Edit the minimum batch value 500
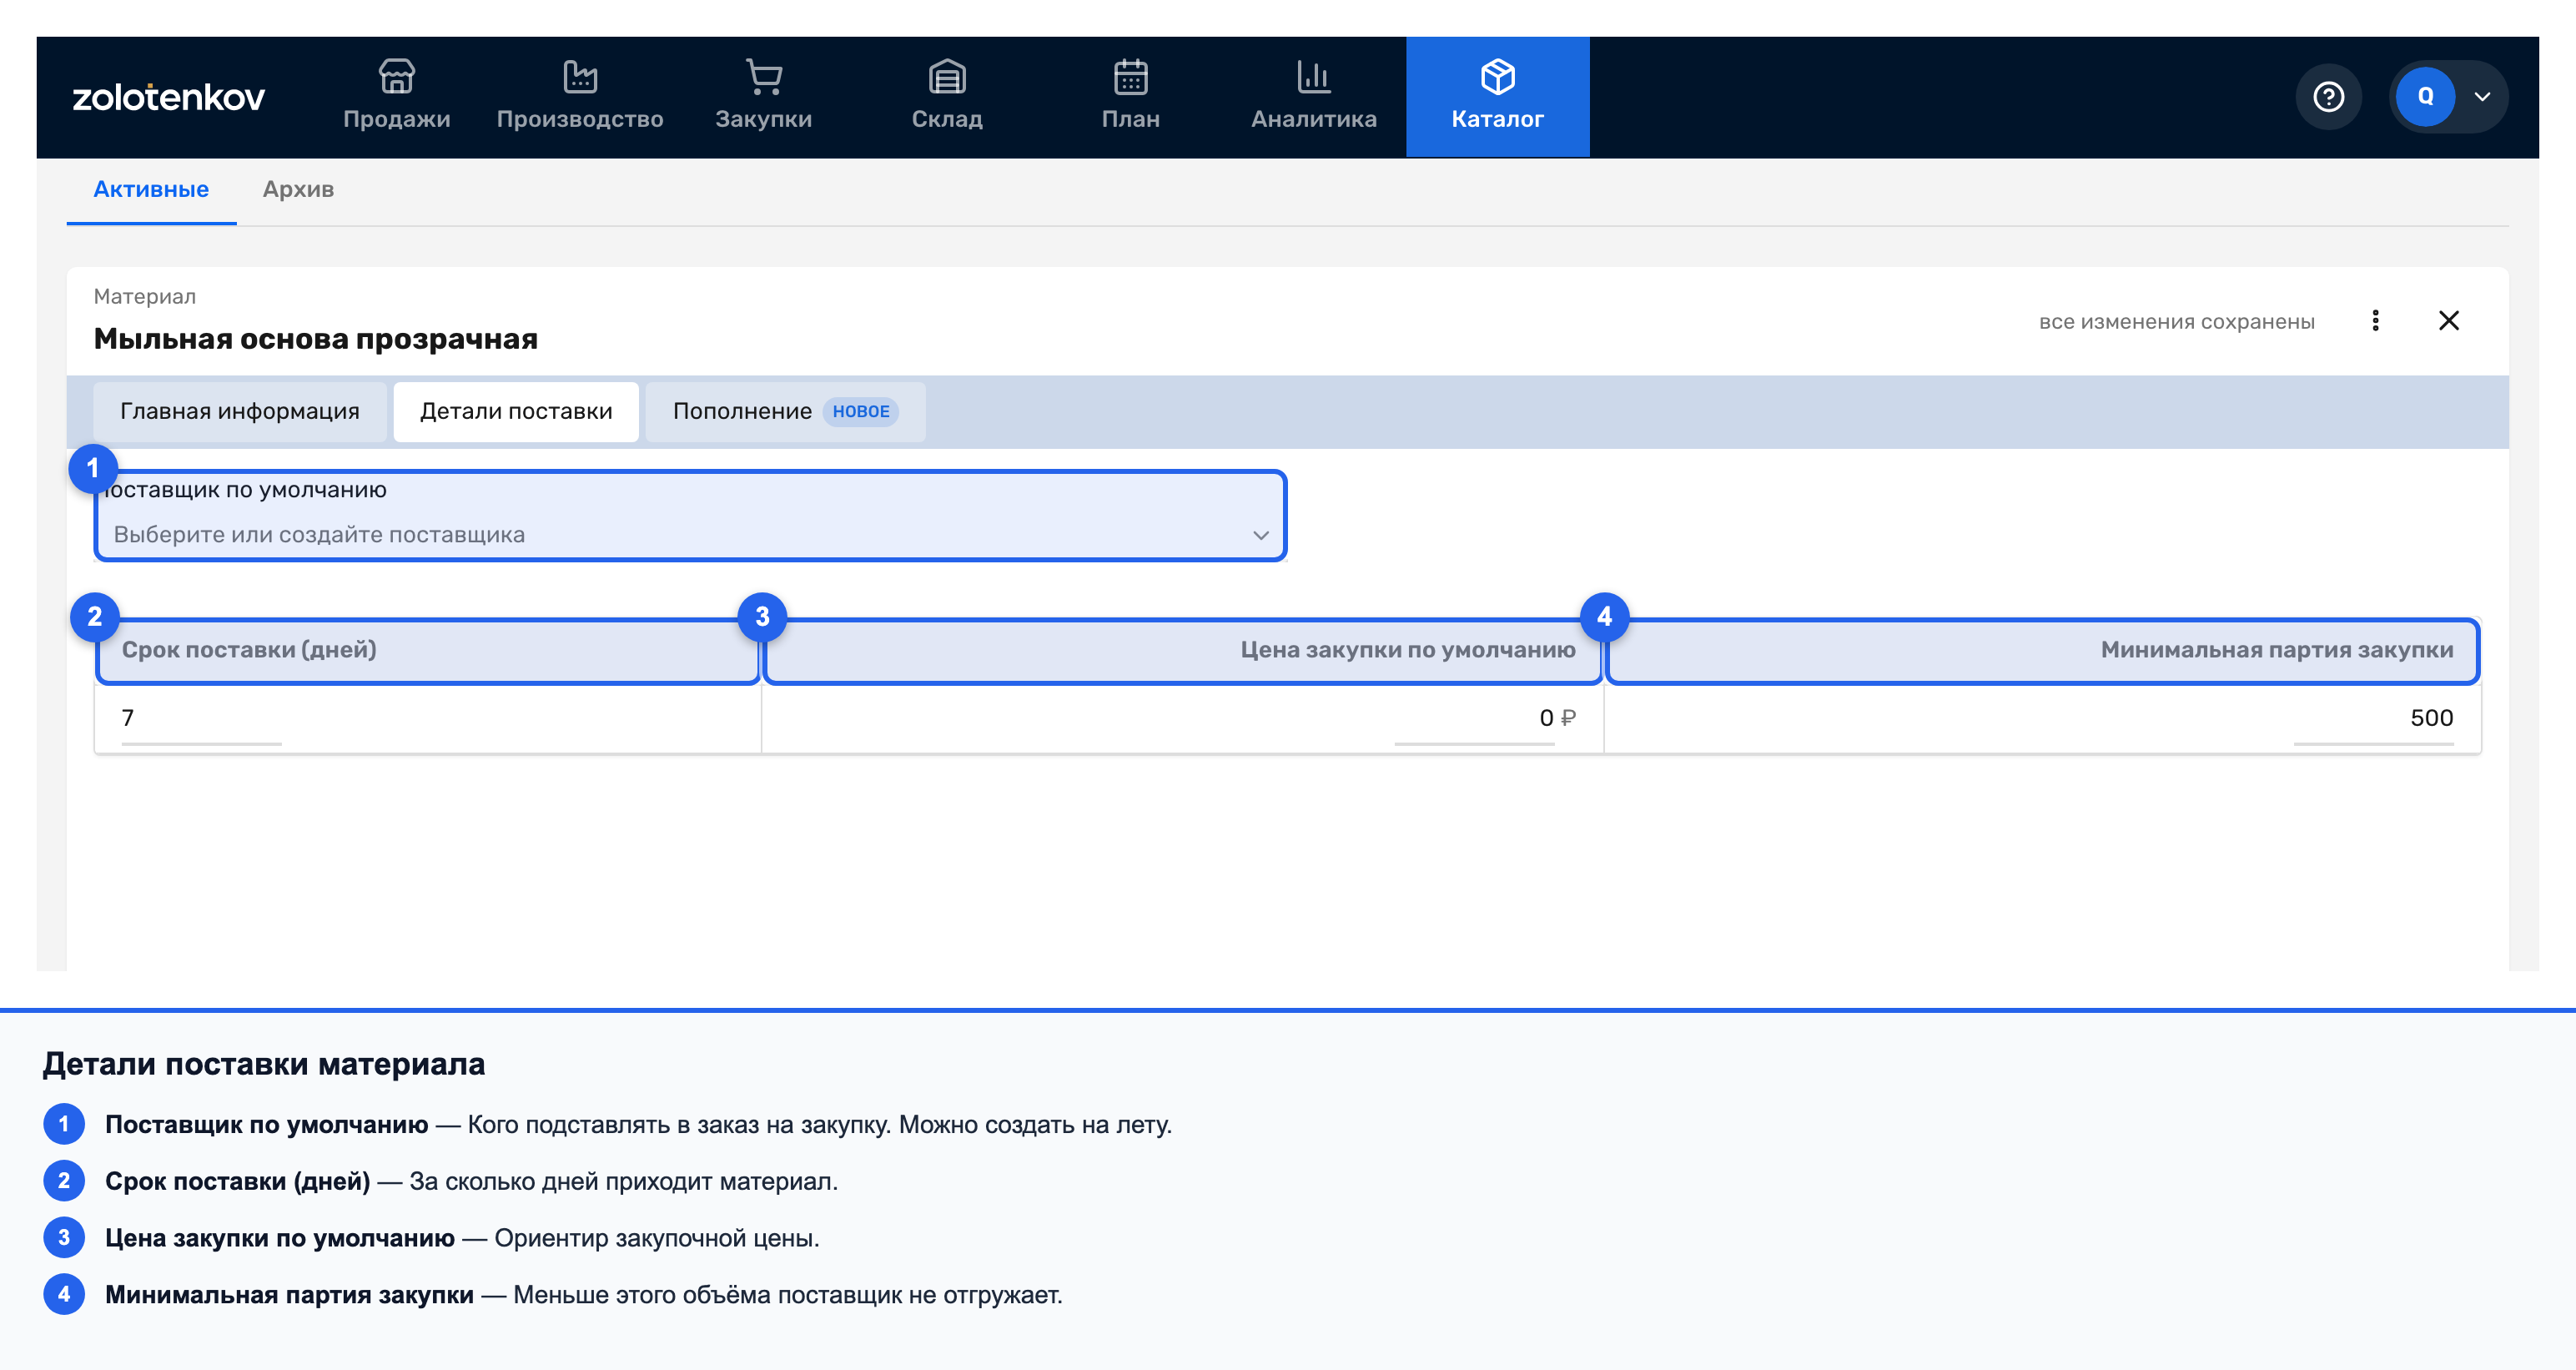 point(2373,718)
